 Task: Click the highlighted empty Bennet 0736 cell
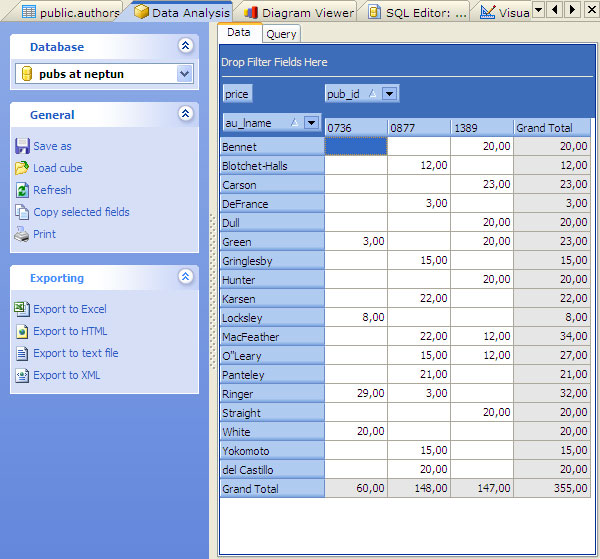356,146
